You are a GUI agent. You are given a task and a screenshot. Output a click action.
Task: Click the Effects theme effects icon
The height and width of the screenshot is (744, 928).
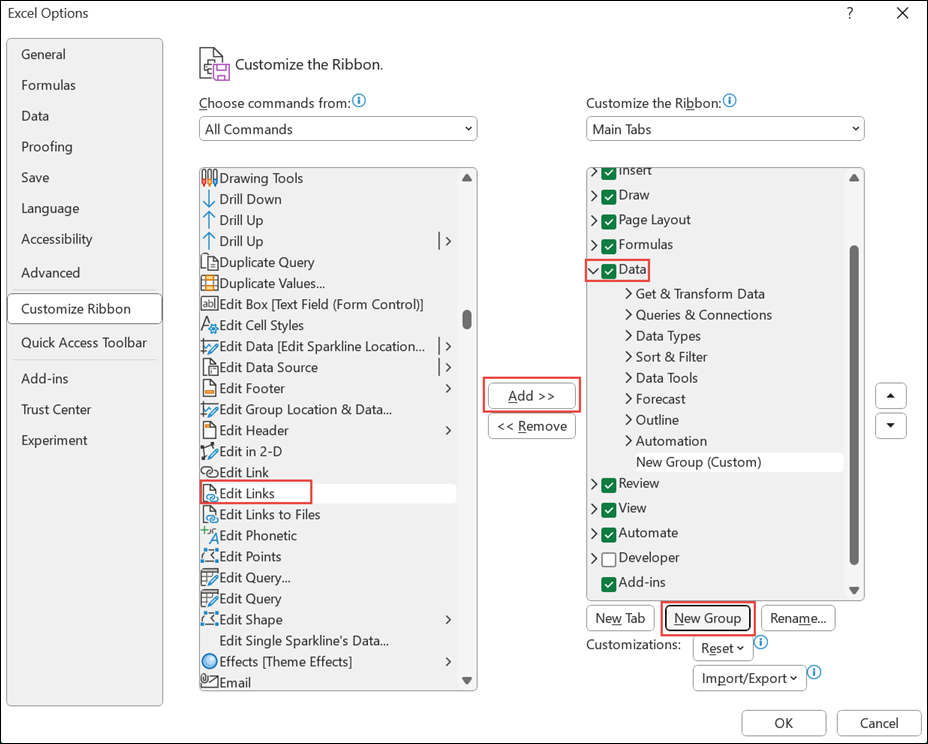point(209,661)
